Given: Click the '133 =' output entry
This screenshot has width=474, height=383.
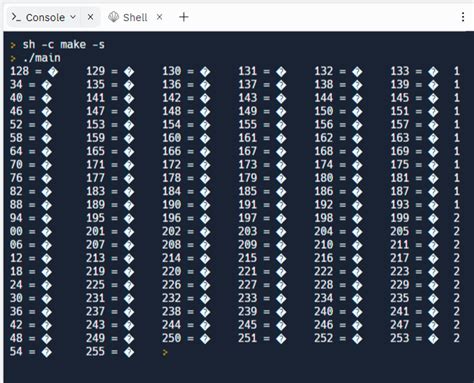Looking at the screenshot, I should click(x=414, y=71).
